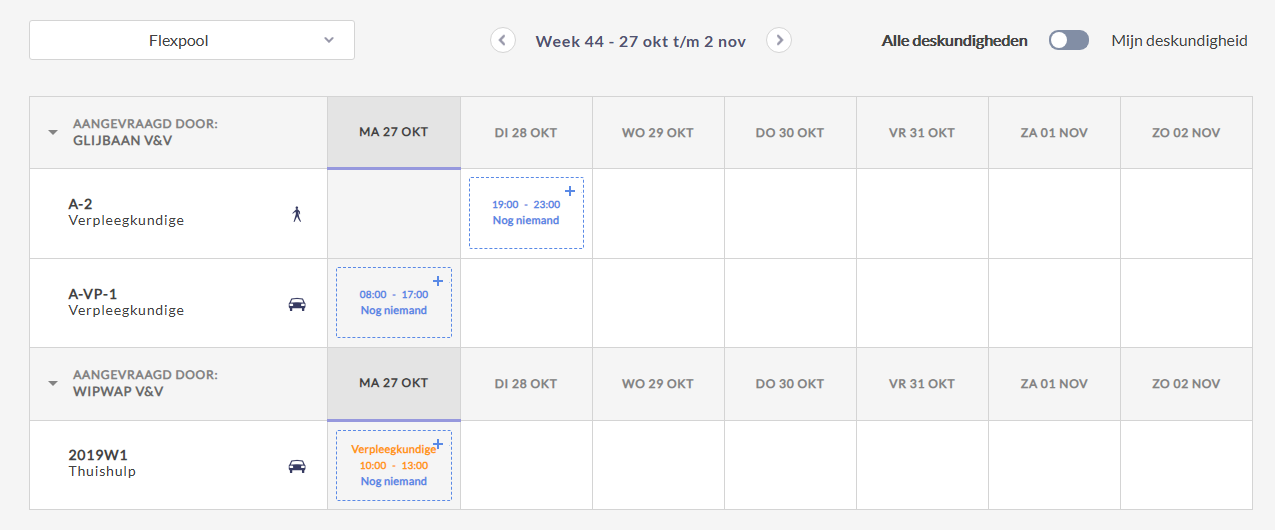The height and width of the screenshot is (530, 1275).
Task: Select MA 27 OKT column in Glijbaan section
Action: (x=394, y=132)
